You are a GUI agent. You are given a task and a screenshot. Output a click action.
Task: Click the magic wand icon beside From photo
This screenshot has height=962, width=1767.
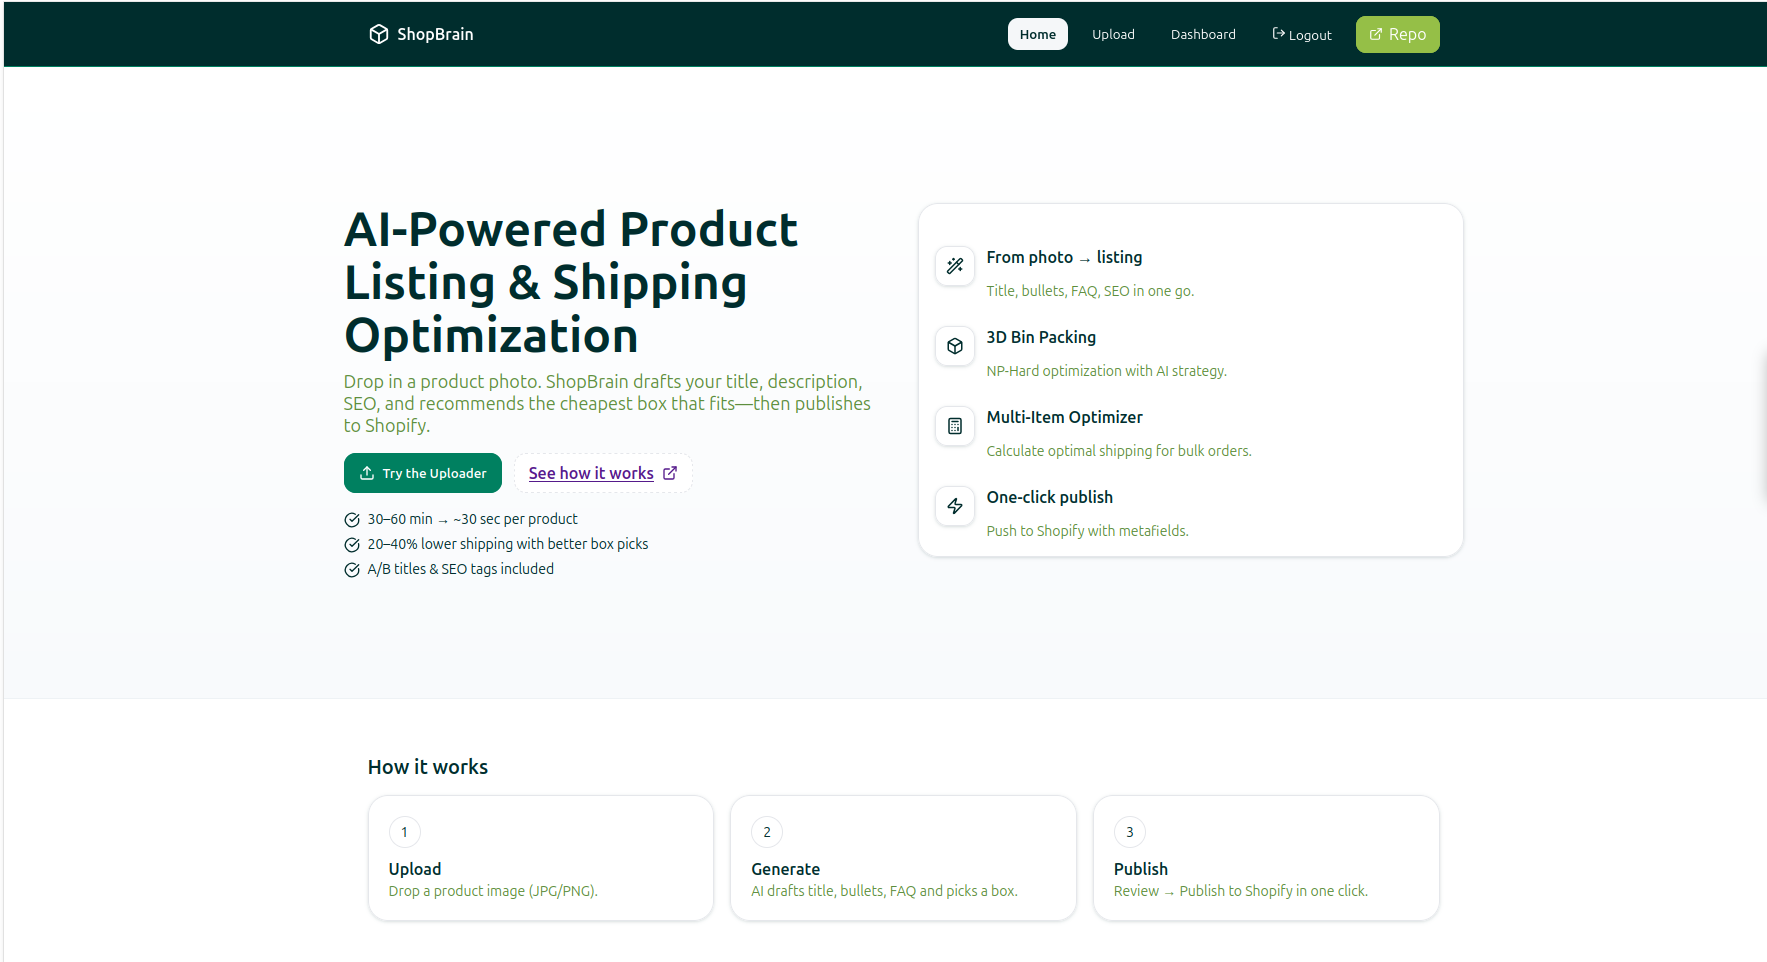coord(955,266)
